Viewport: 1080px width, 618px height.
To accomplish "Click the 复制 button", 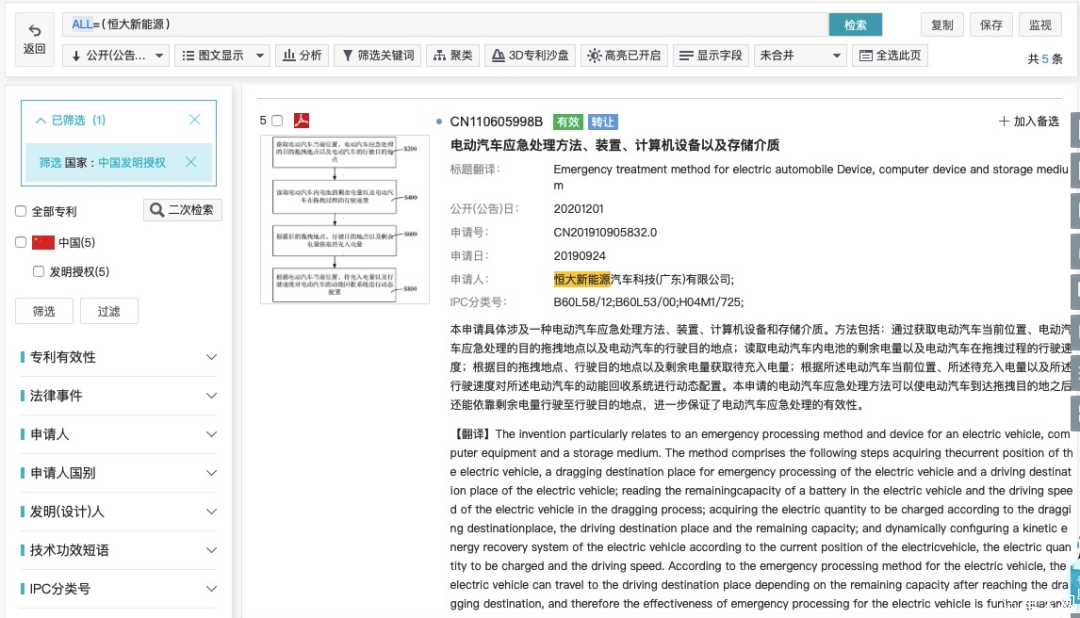I will pyautogui.click(x=942, y=25).
